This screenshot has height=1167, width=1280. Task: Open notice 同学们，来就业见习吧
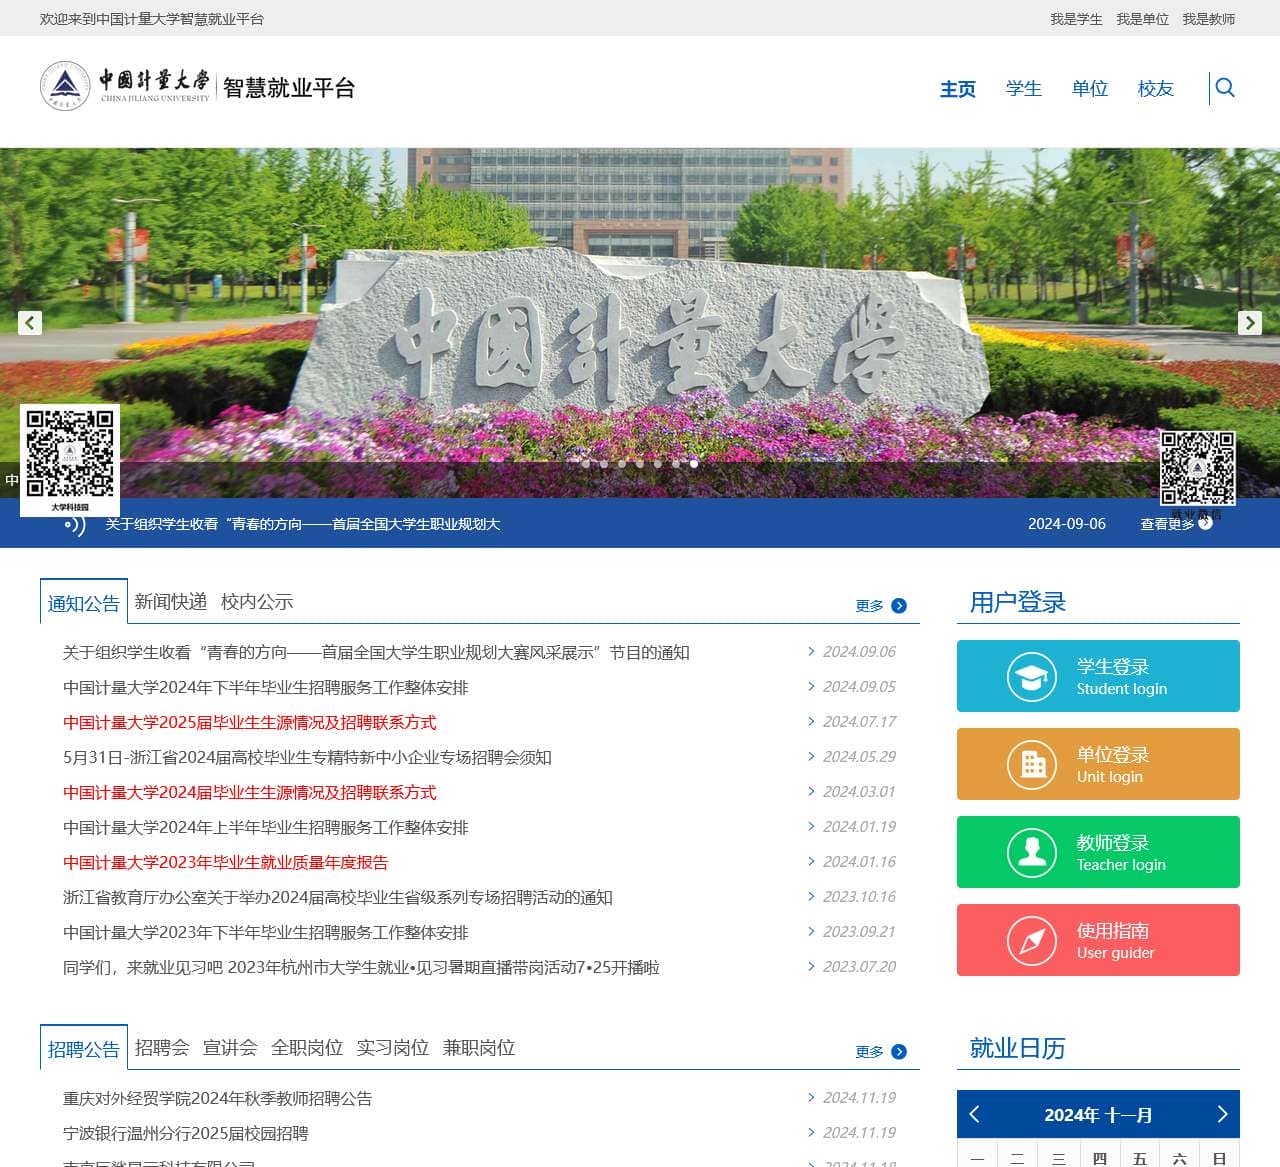361,967
